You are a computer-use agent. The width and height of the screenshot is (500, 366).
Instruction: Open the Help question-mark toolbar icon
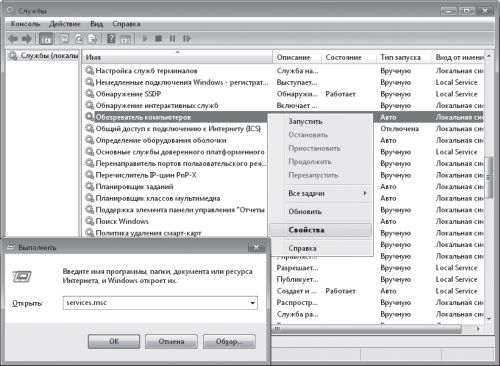pos(111,39)
